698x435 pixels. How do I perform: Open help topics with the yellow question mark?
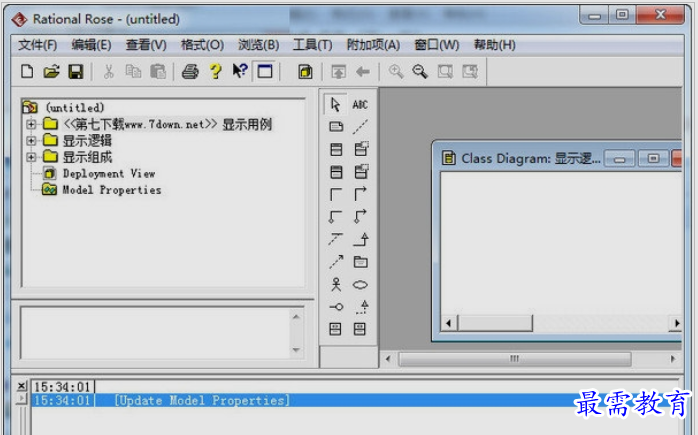point(215,71)
